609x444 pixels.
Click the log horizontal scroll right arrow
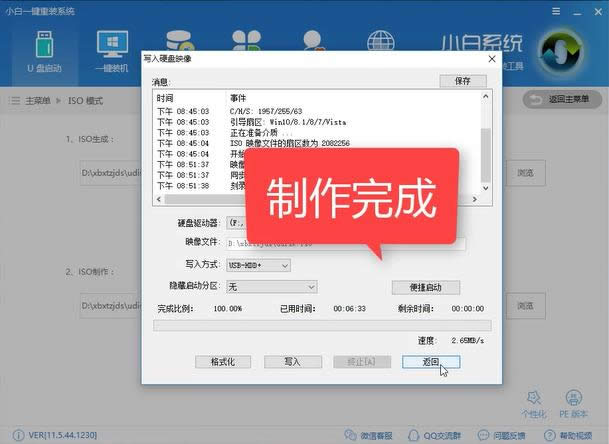tap(475, 199)
